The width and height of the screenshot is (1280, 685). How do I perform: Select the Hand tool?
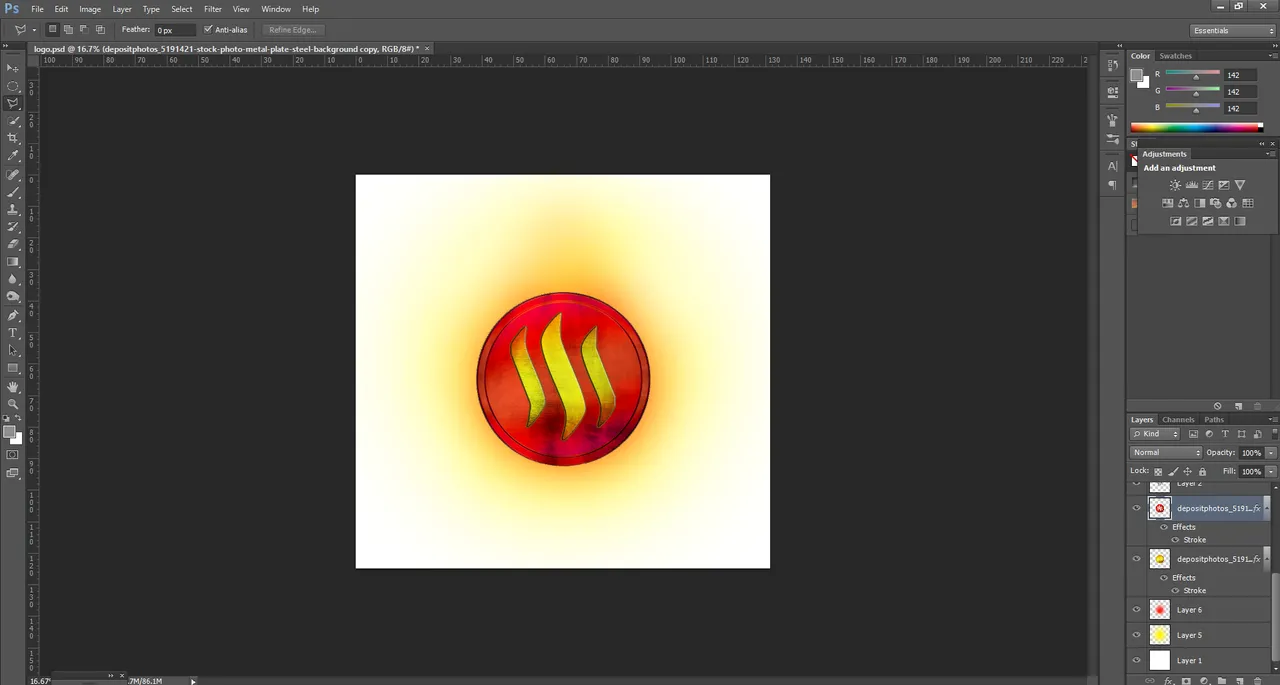tap(13, 387)
